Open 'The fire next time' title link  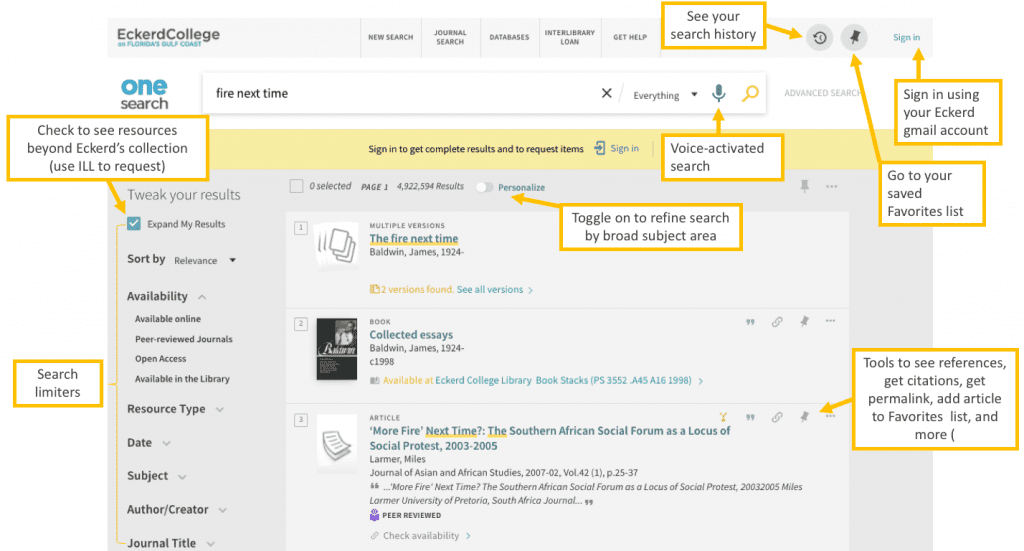click(x=413, y=238)
